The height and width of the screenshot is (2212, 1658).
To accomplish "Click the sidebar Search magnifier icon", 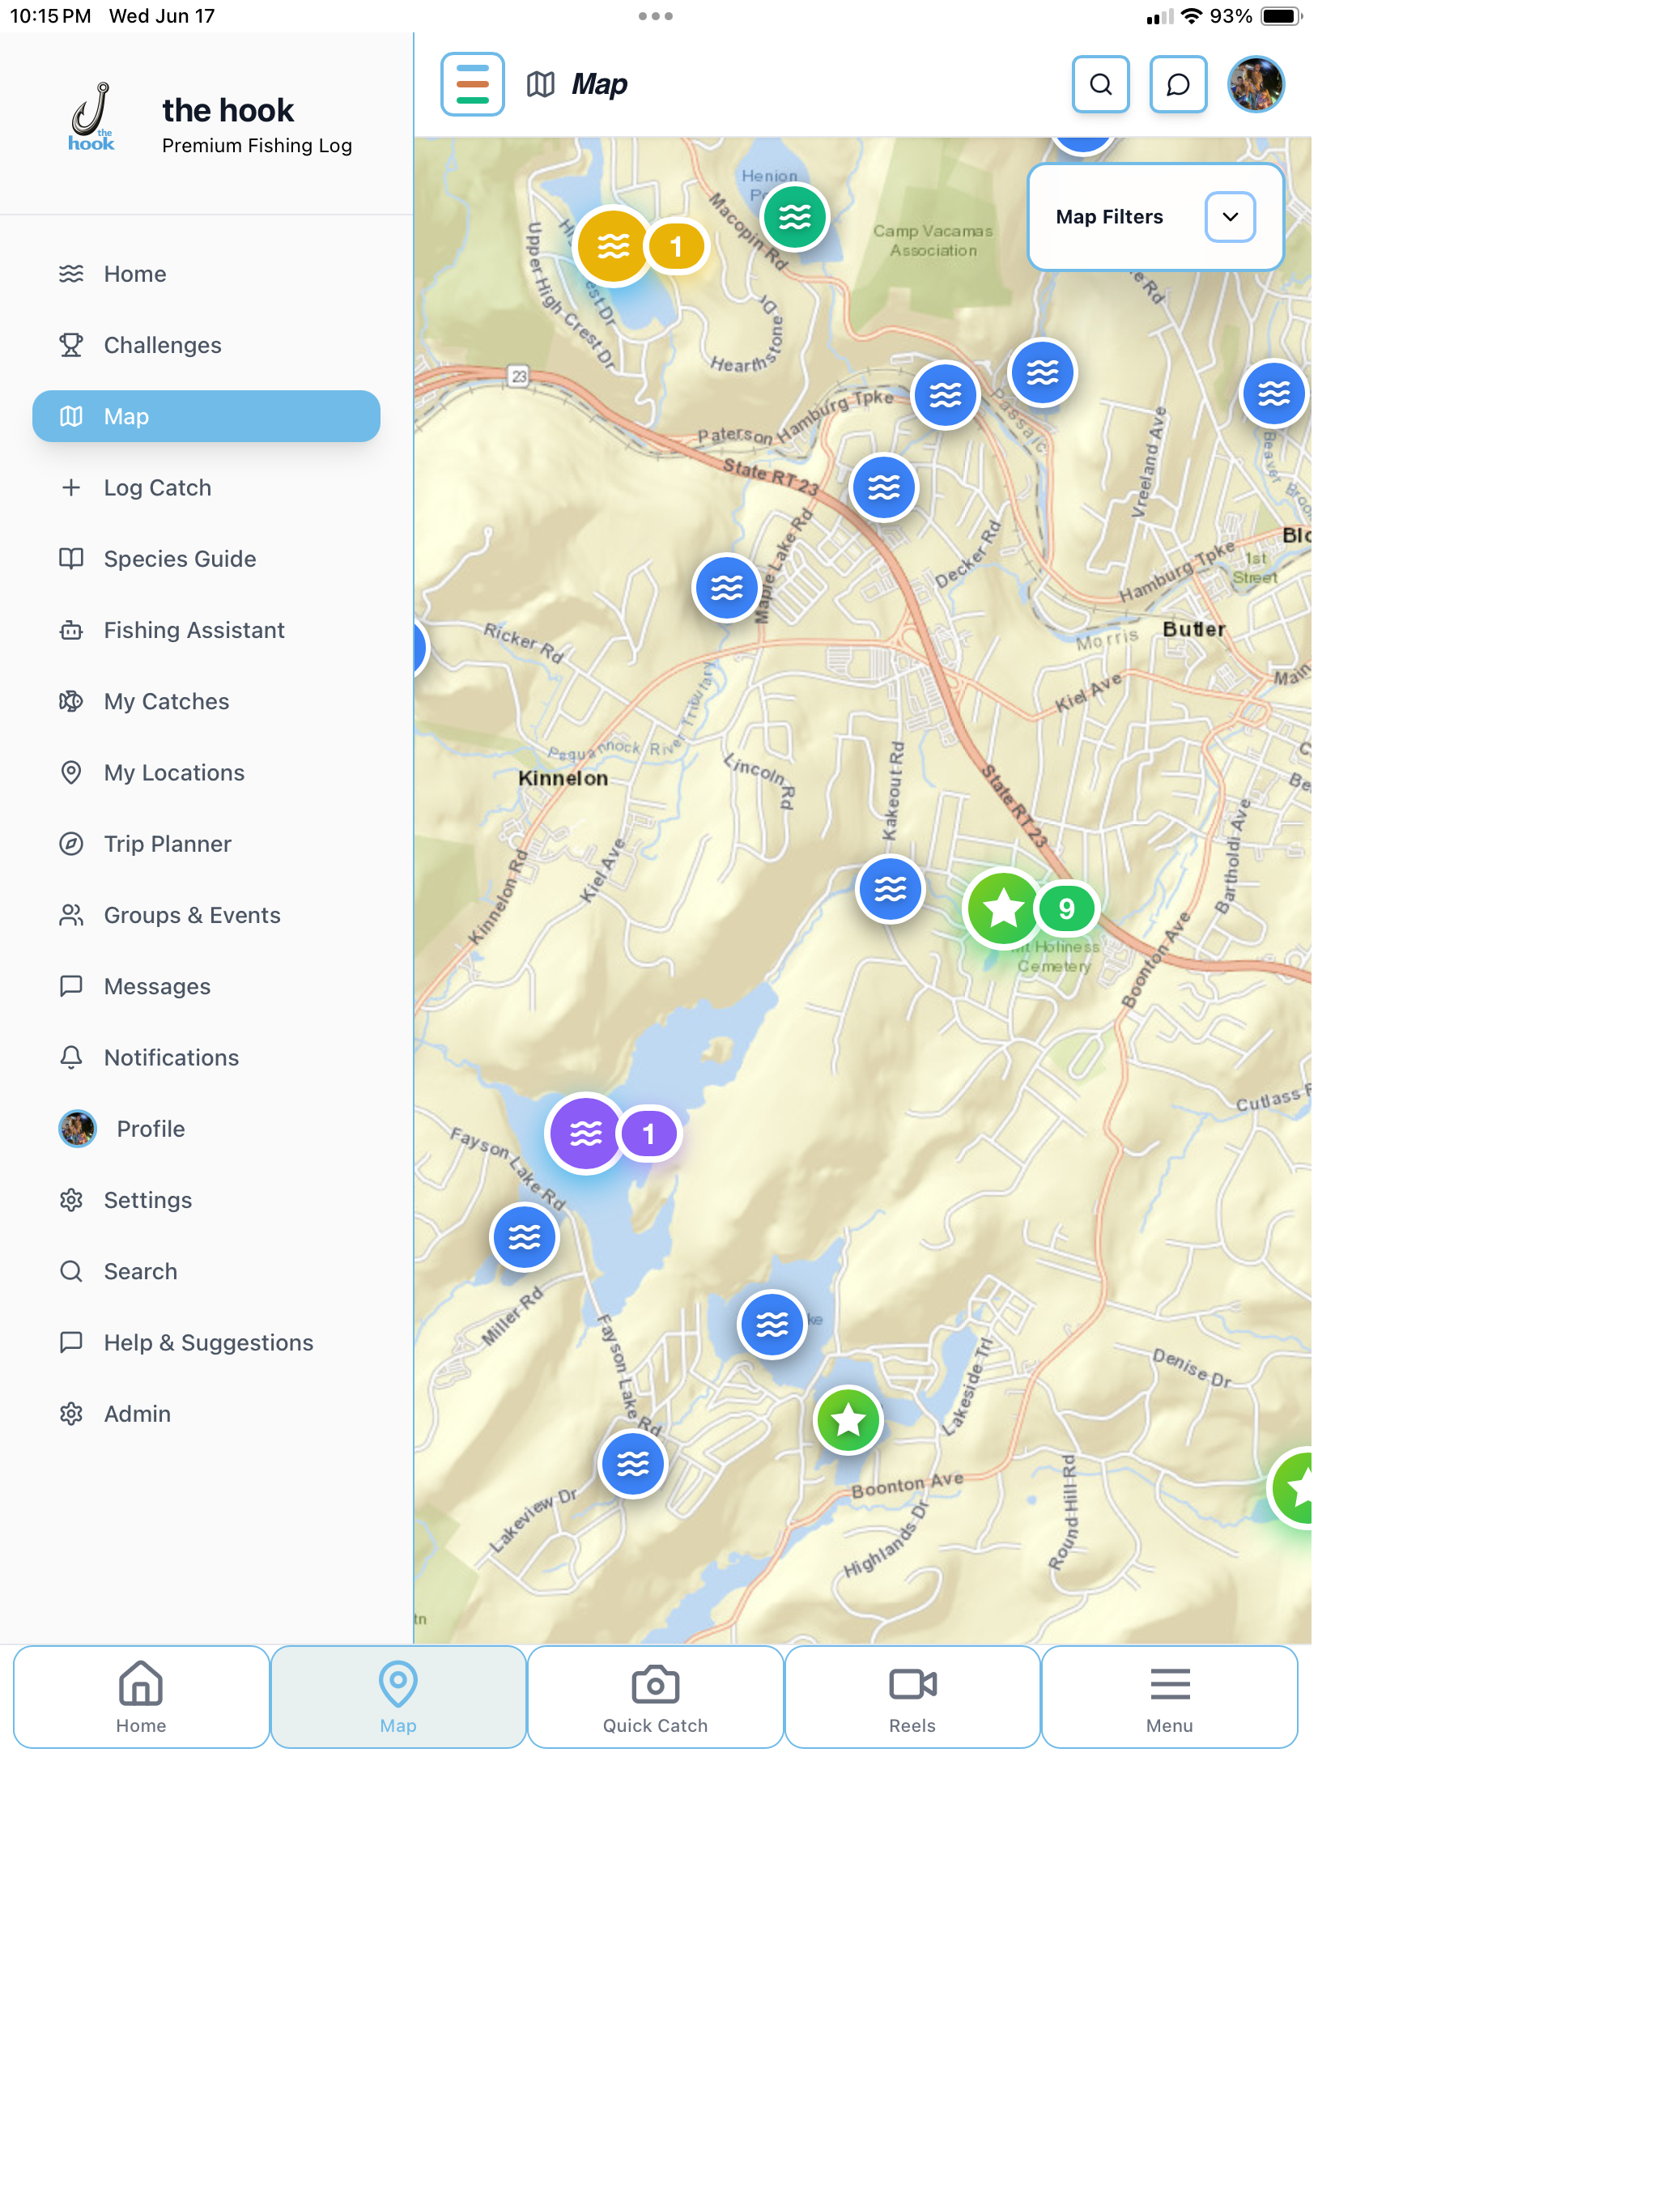I will coord(71,1271).
